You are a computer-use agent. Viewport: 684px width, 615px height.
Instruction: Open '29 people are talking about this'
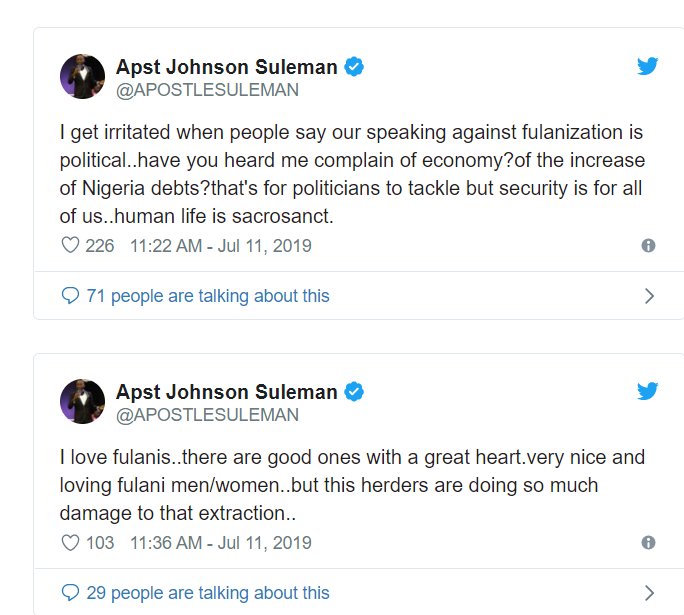coord(207,593)
